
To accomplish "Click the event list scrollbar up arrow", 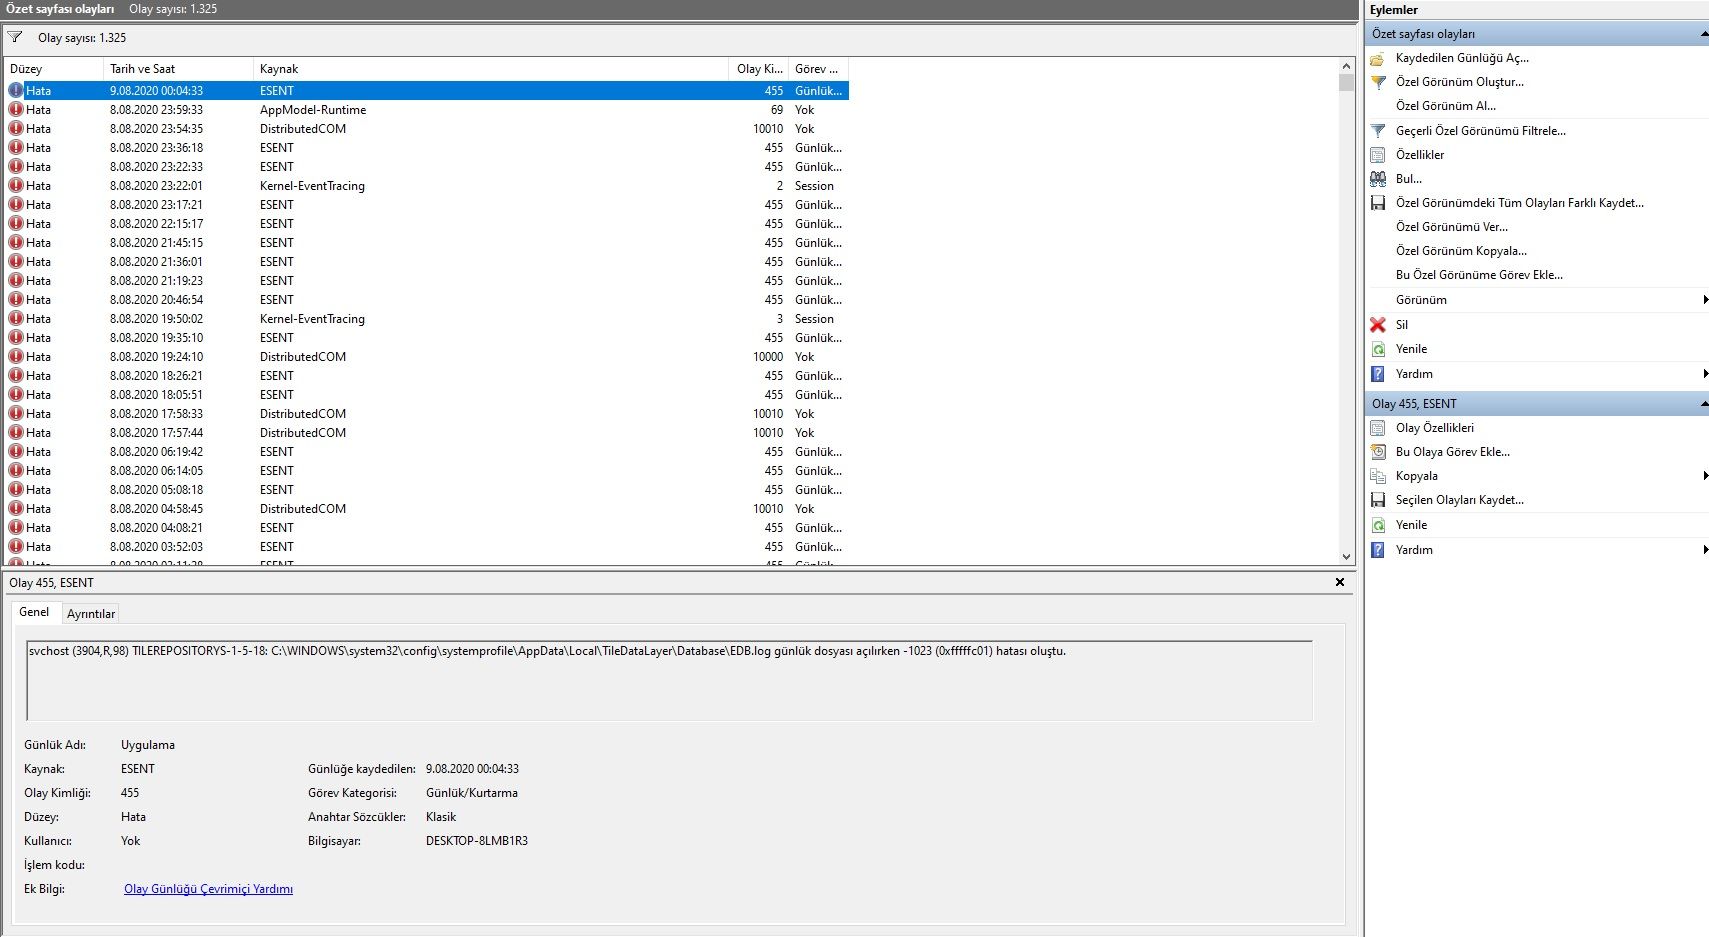I will (1346, 66).
